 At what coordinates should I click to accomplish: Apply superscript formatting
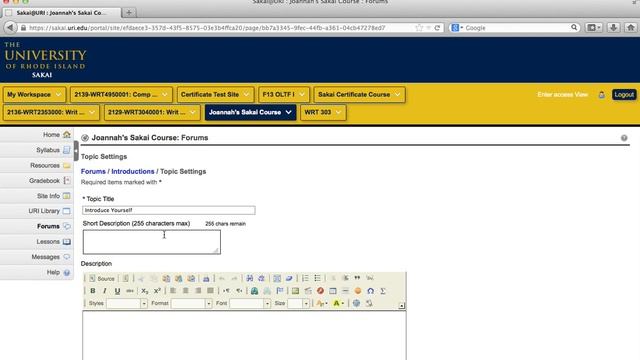click(157, 291)
